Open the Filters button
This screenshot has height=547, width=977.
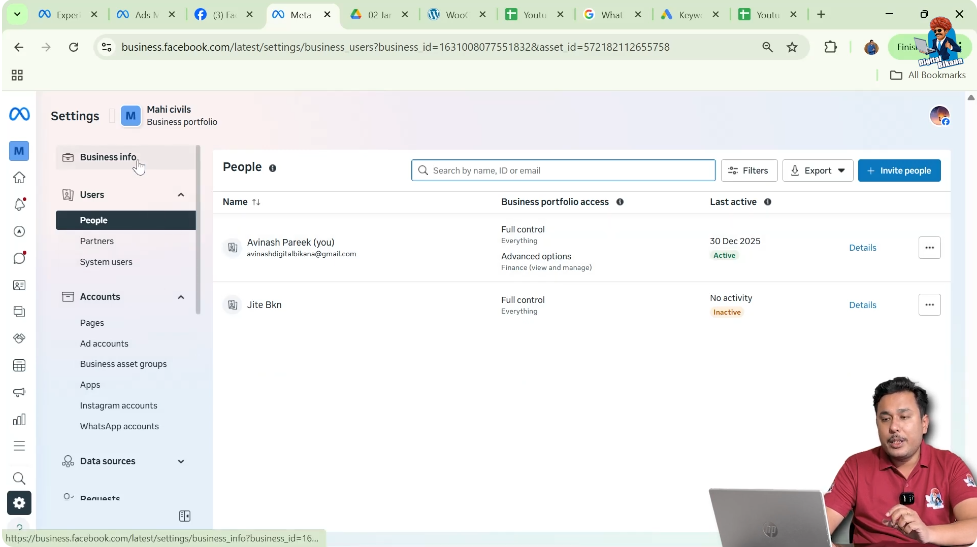(x=749, y=171)
